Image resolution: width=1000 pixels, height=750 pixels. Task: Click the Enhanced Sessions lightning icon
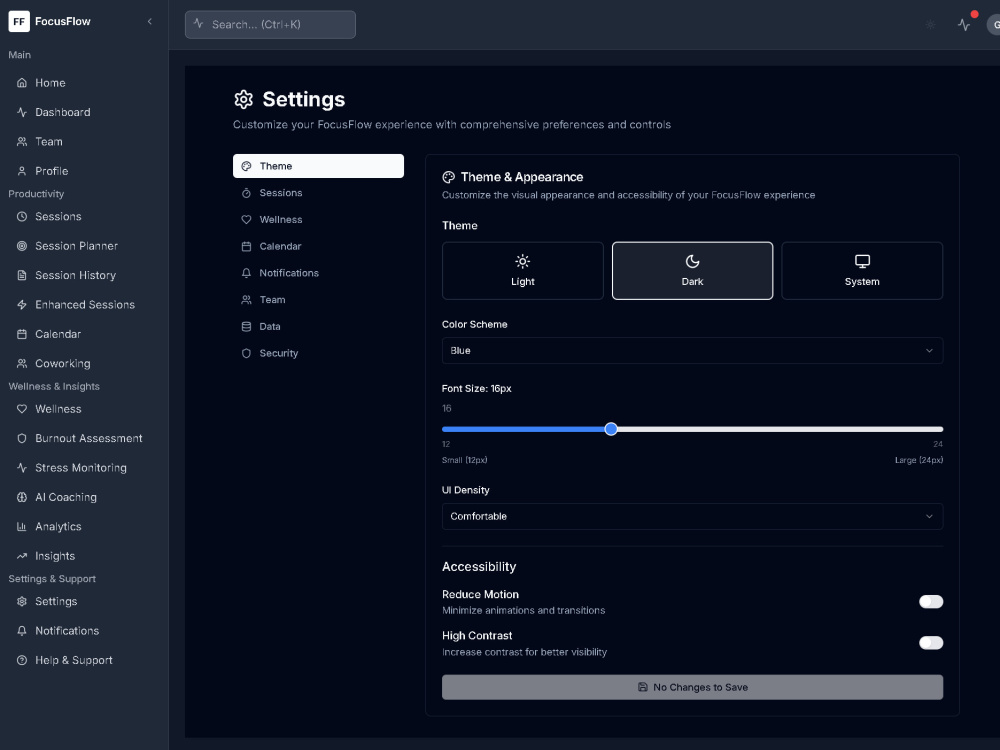[22, 304]
